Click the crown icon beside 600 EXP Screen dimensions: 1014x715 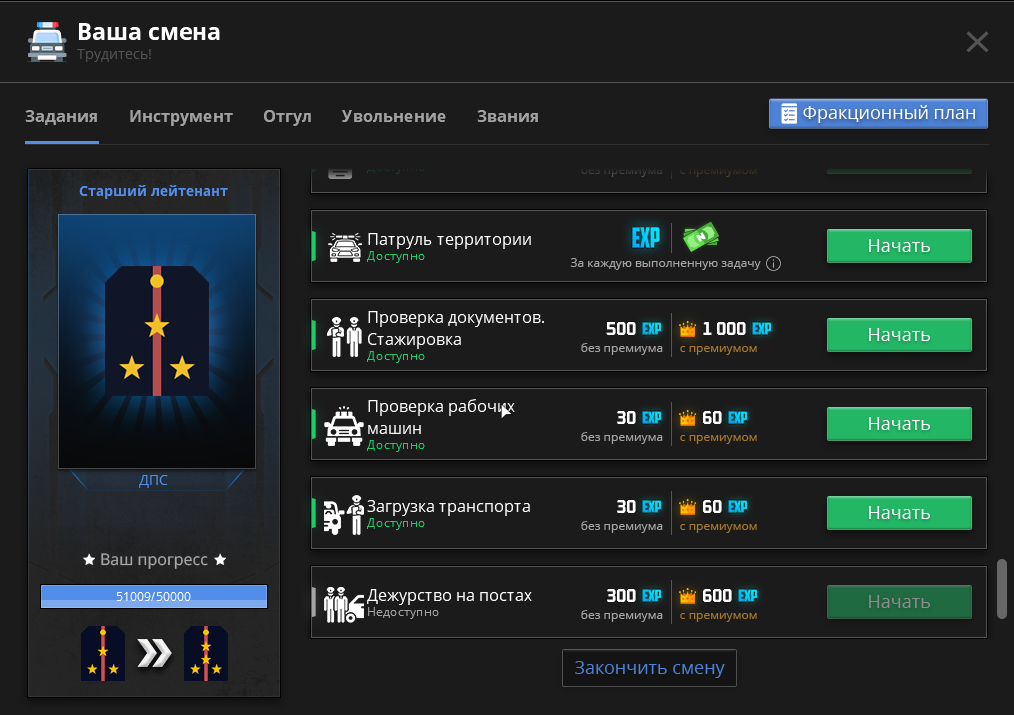point(687,596)
